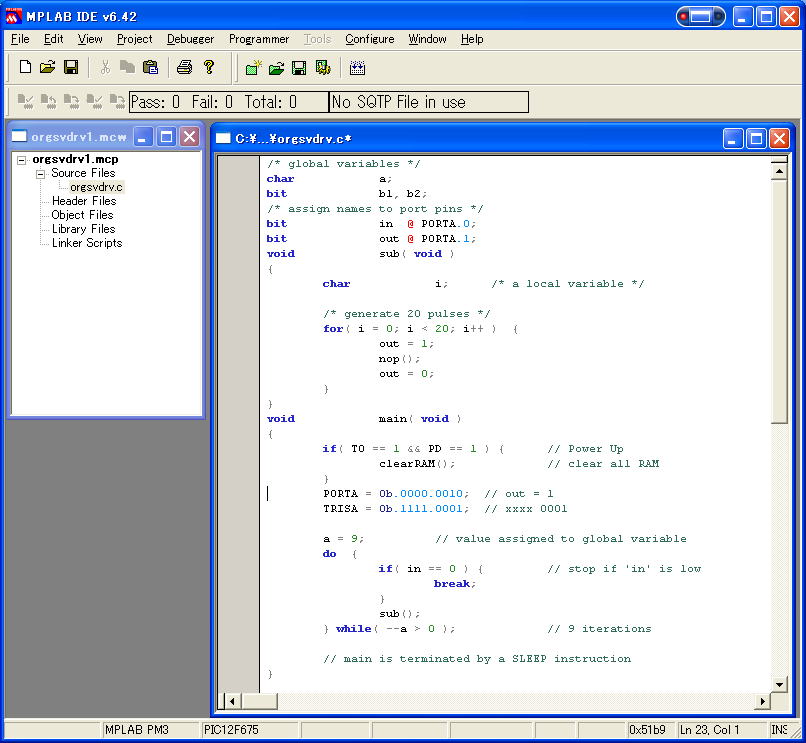This screenshot has height=743, width=806.
Task: Select the Linker Scripts folder
Action: click(87, 243)
